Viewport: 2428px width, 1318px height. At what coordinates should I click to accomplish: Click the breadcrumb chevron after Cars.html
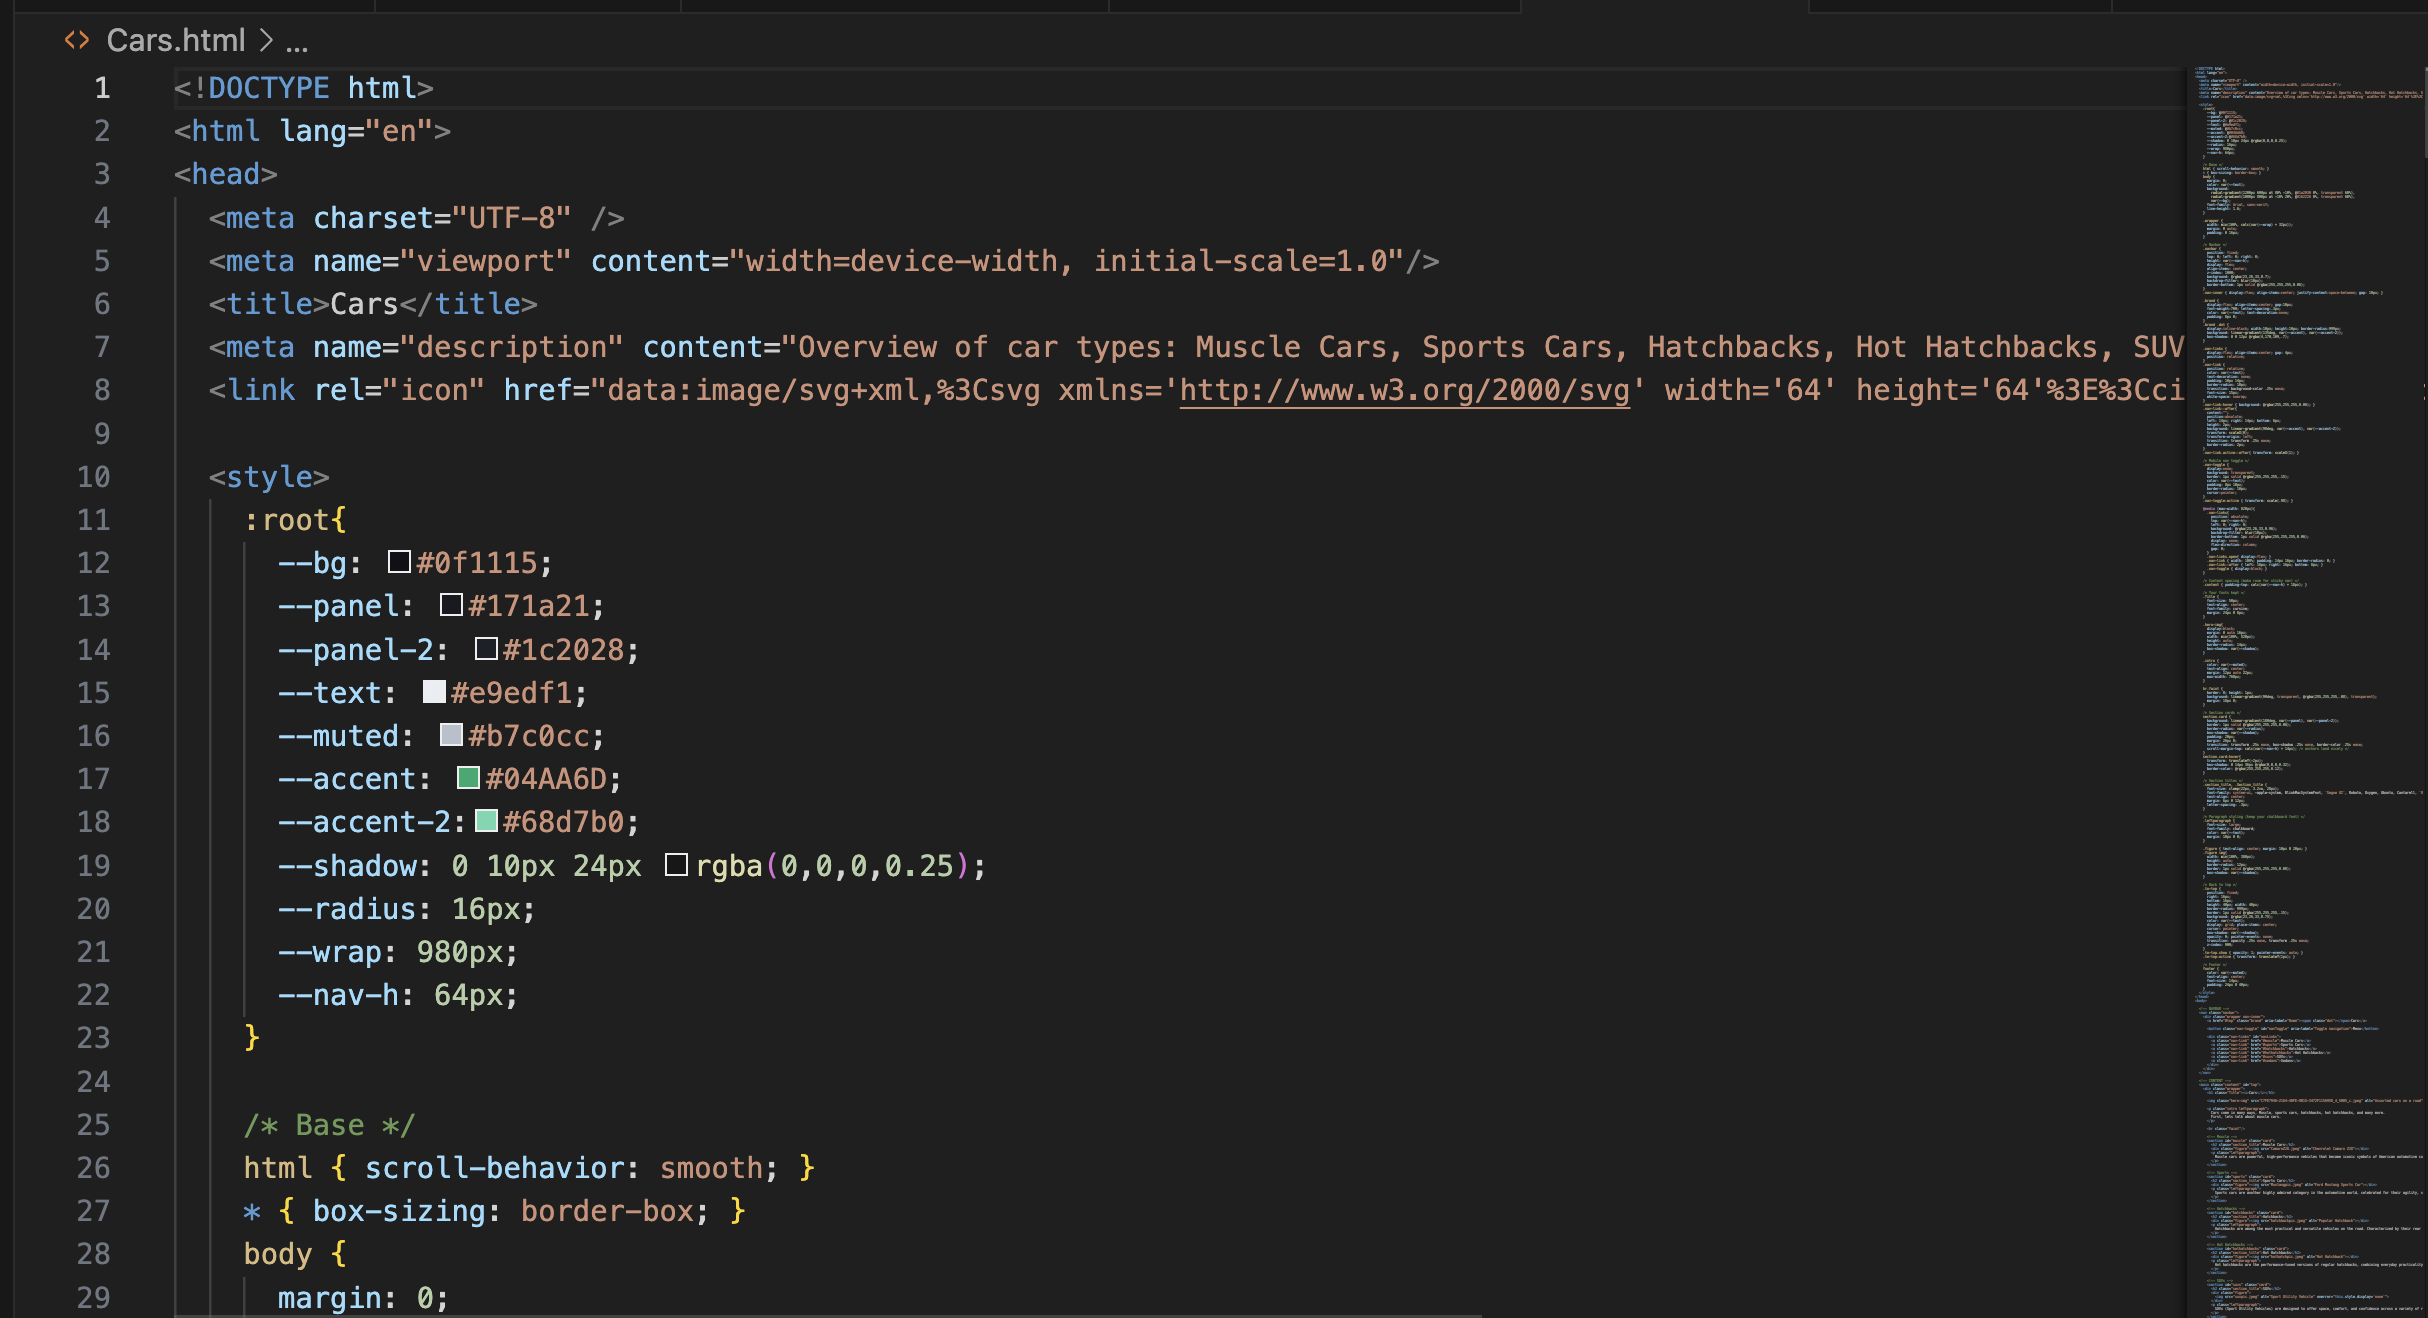[265, 40]
